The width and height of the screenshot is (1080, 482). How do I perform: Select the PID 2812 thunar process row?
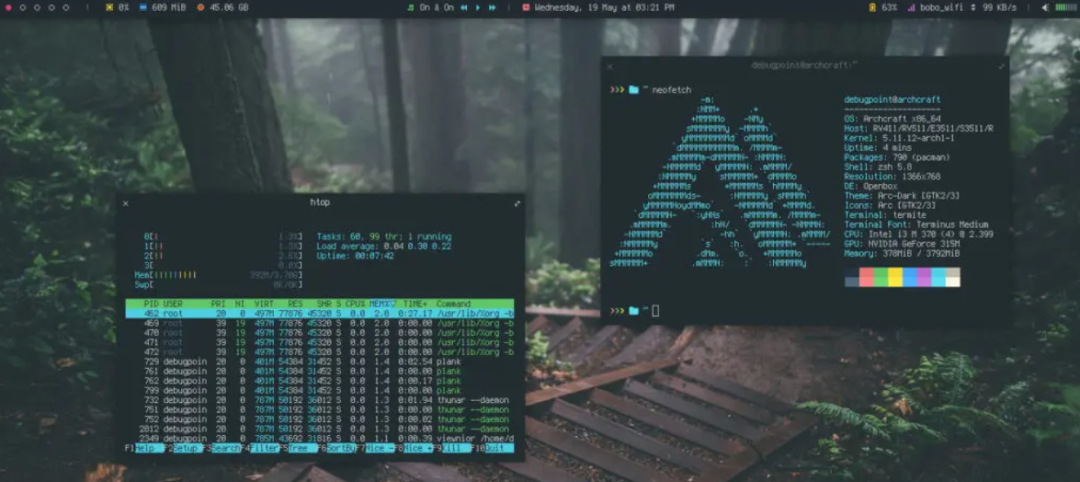coord(320,429)
